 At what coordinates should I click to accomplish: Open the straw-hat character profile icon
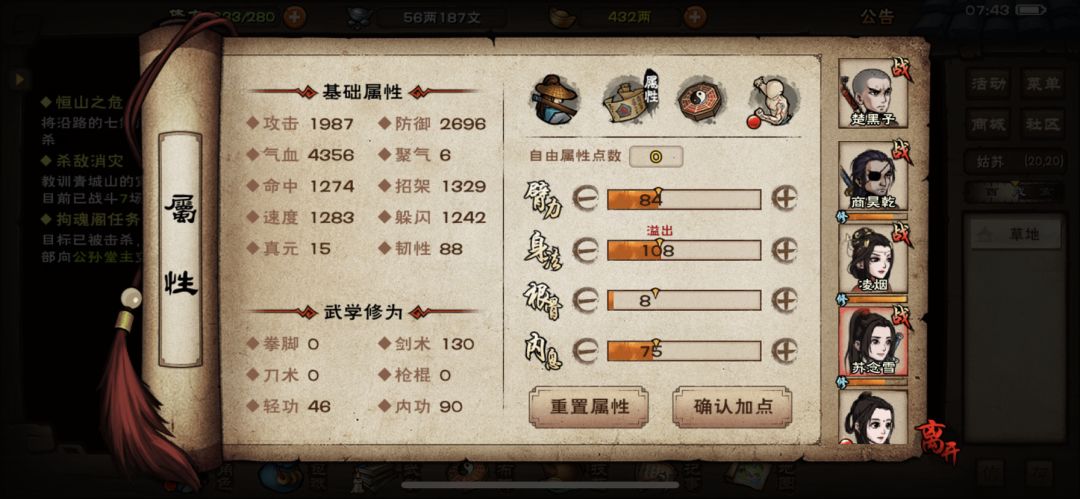tap(554, 100)
